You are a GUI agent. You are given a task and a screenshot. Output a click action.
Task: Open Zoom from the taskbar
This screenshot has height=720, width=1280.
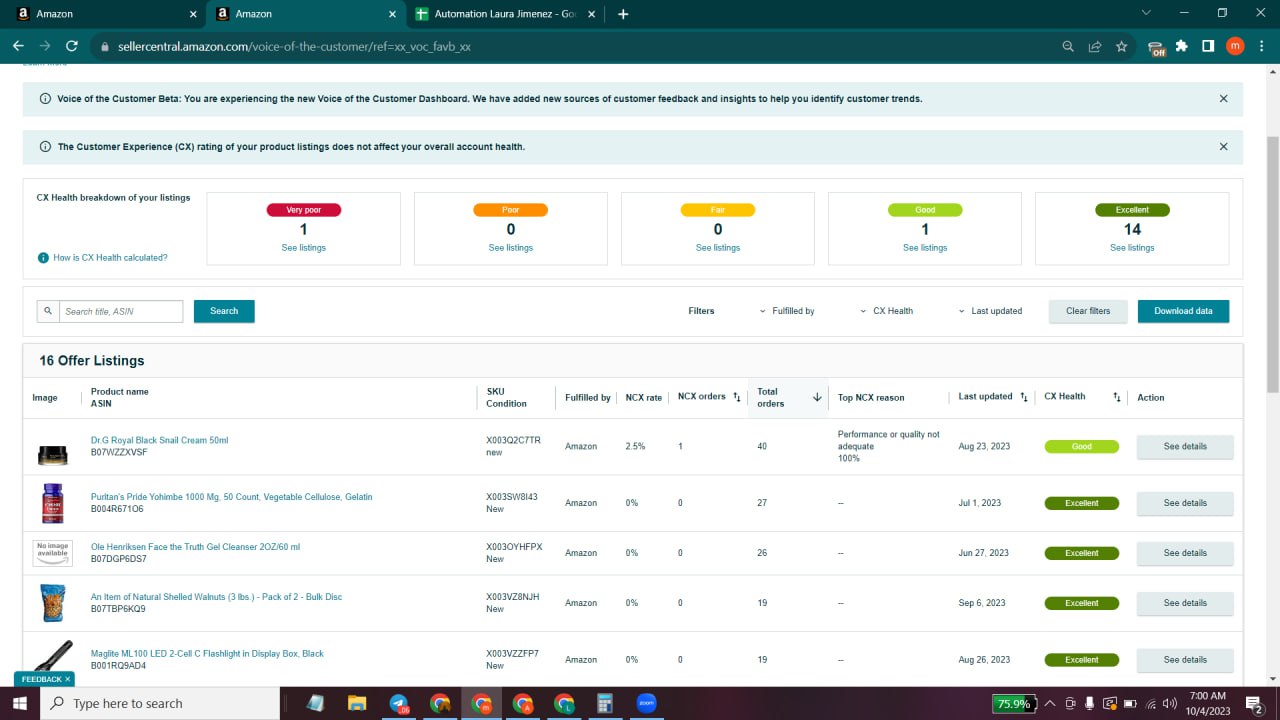(646, 703)
